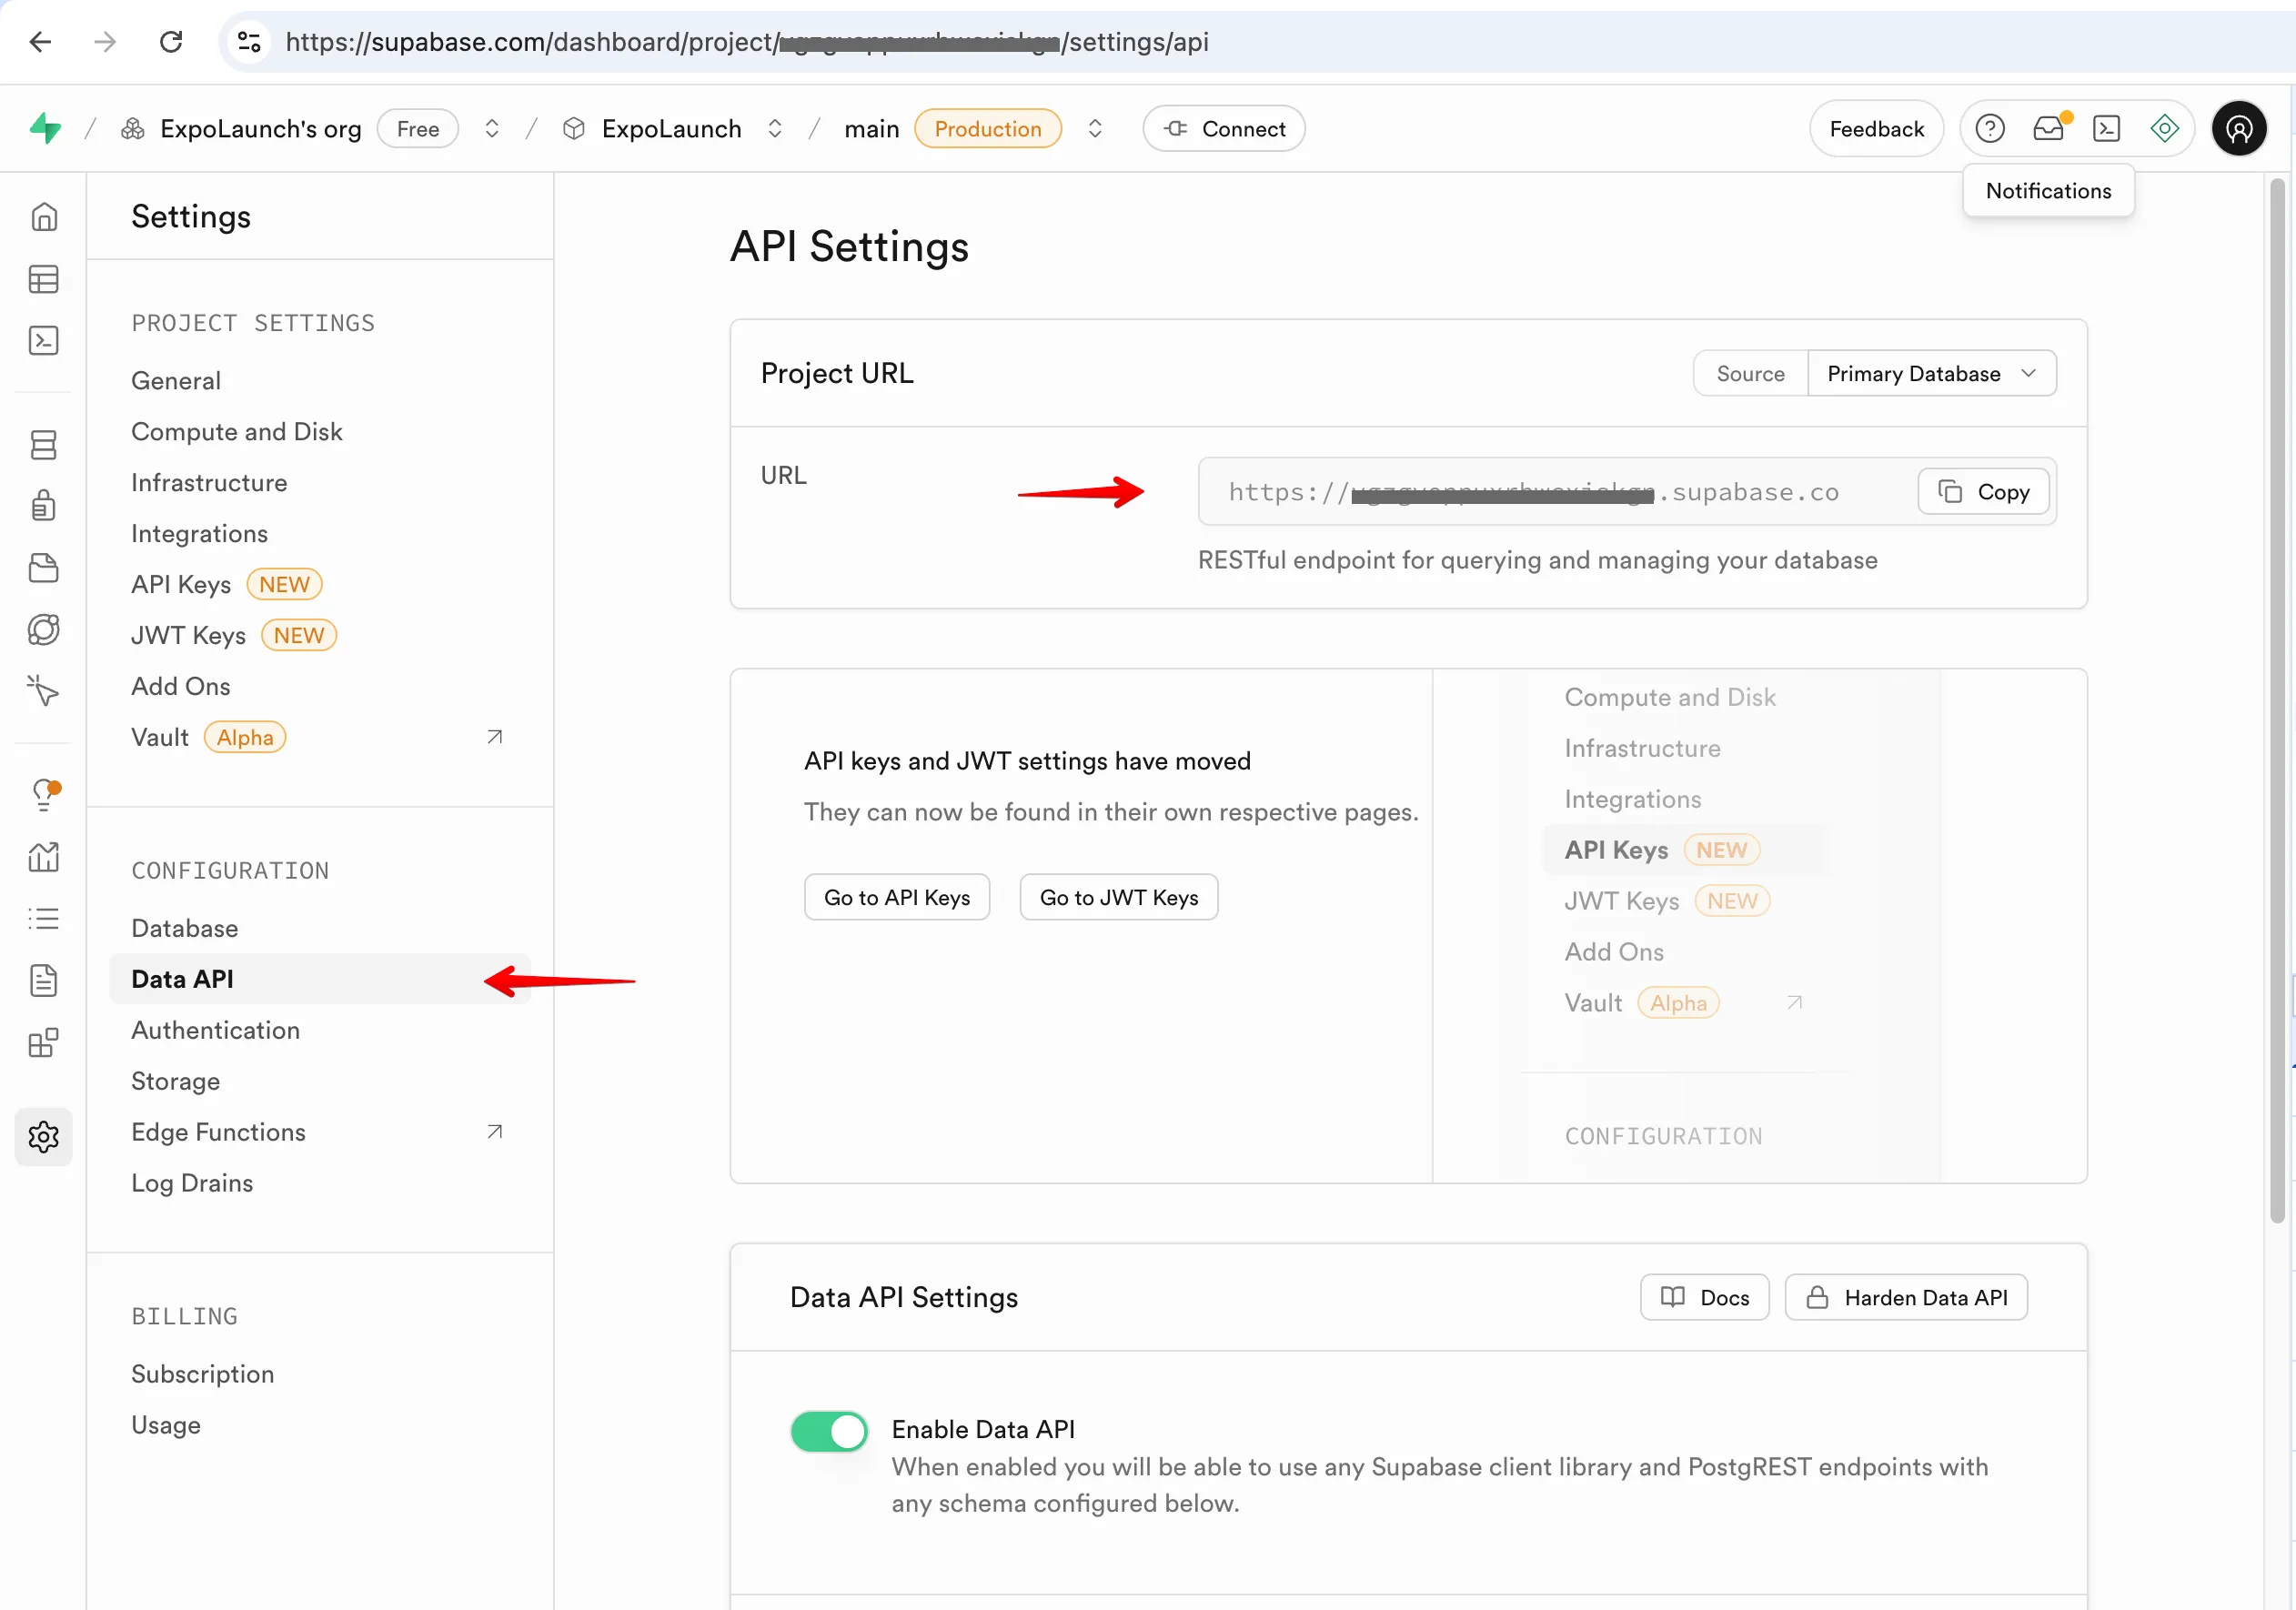Open Subscription billing page
The image size is (2296, 1610).
click(203, 1375)
